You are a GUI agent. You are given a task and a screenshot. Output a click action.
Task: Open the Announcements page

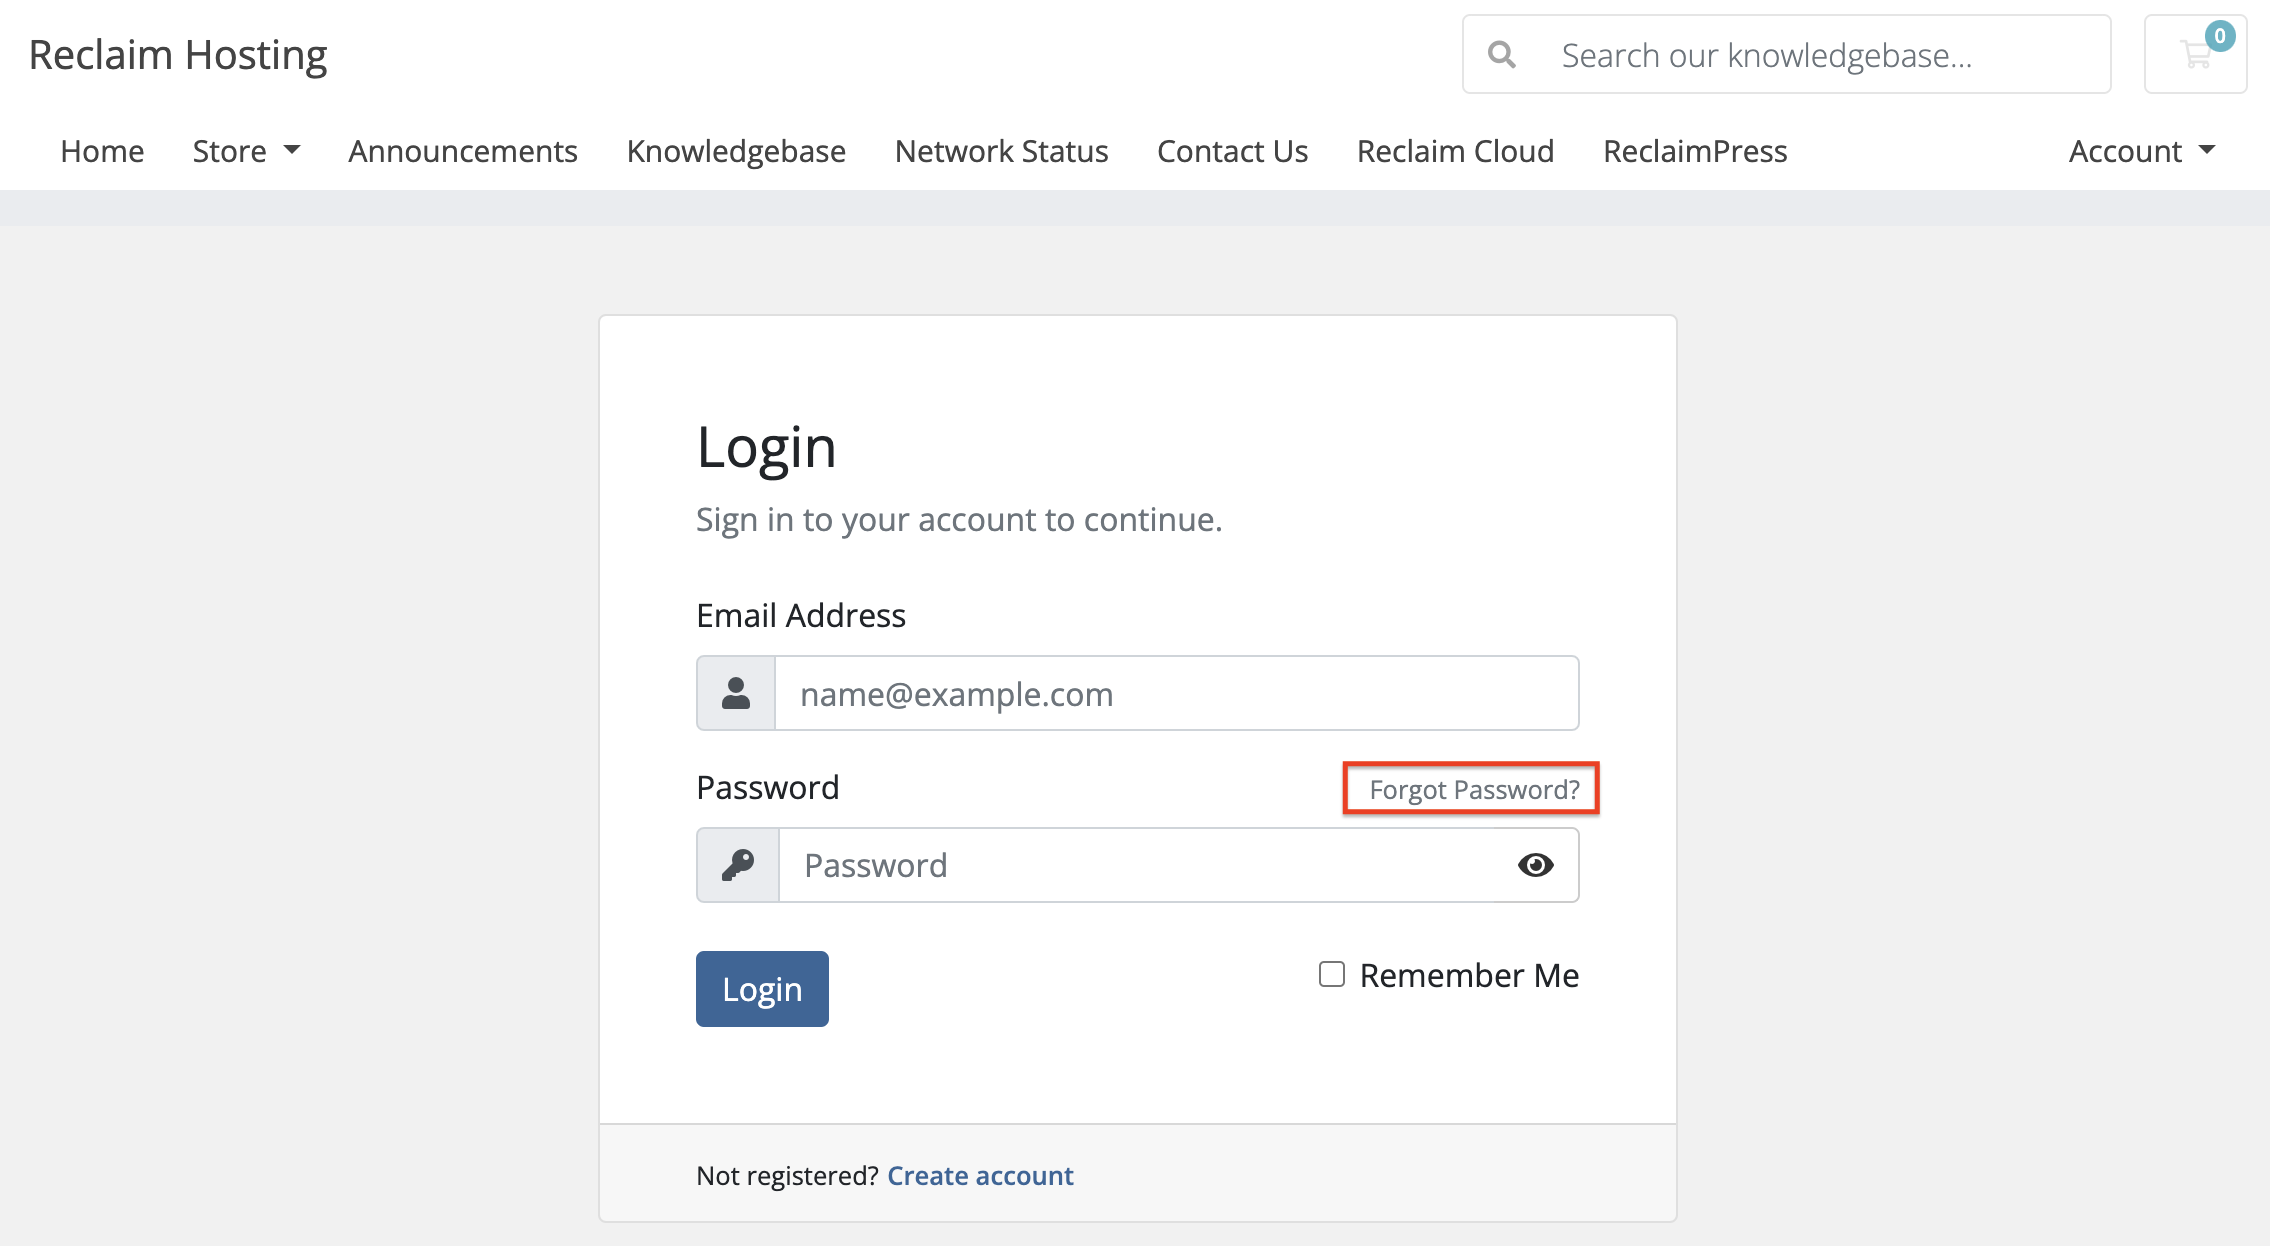pos(463,151)
